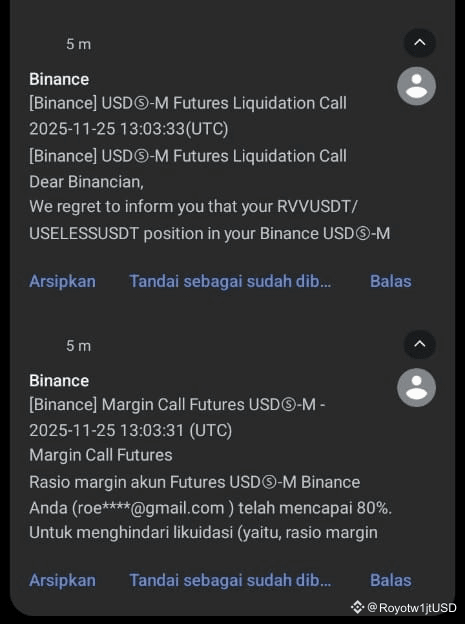The height and width of the screenshot is (624, 465).
Task: Tap the RVVUSDT/USELESSUSDT position message text
Action: pos(209,220)
